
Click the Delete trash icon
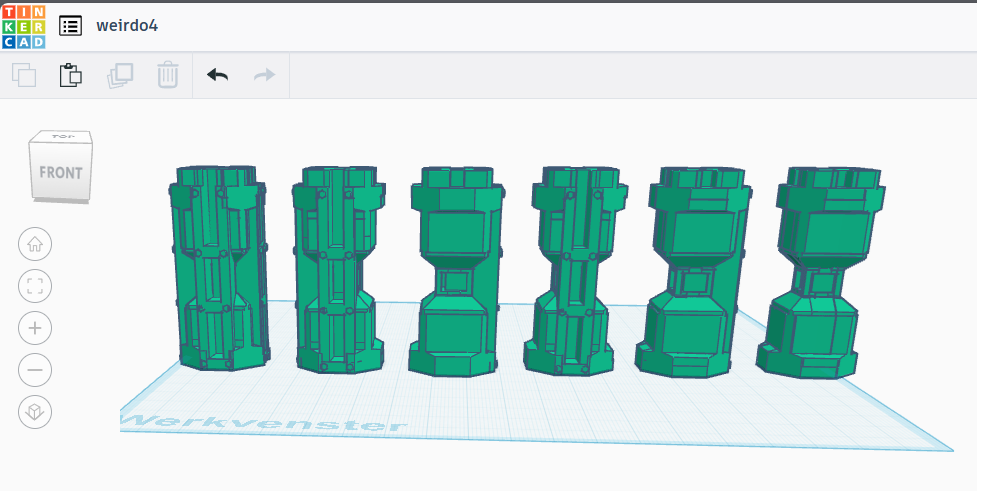pyautogui.click(x=168, y=75)
